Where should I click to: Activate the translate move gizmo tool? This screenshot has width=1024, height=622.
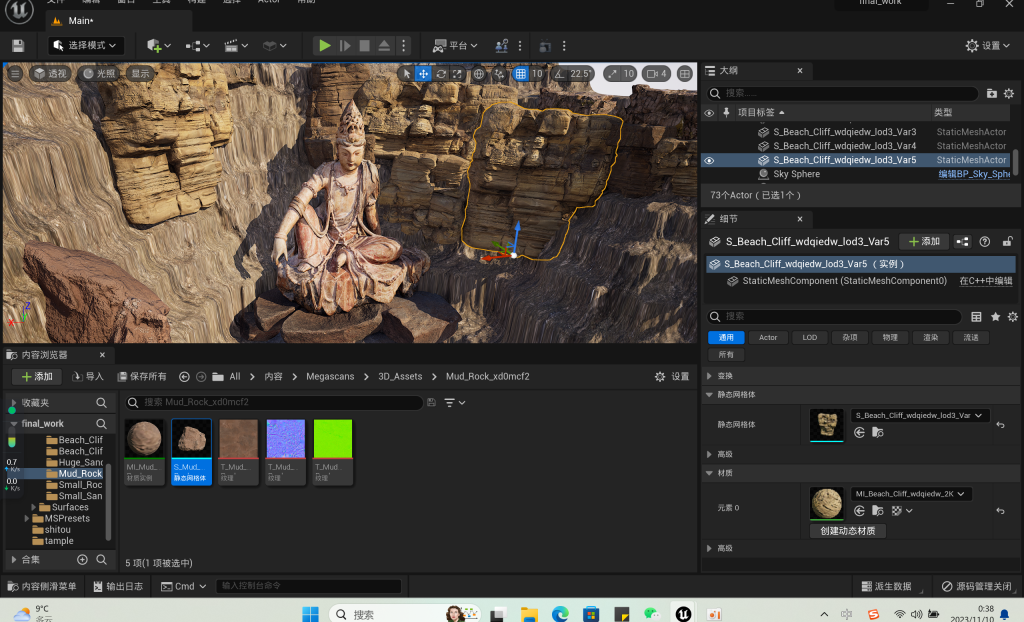(x=423, y=74)
